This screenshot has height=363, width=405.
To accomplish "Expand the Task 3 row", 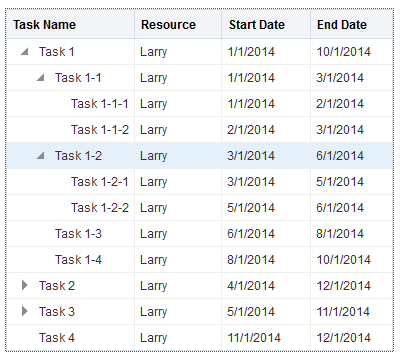I will pos(24,311).
